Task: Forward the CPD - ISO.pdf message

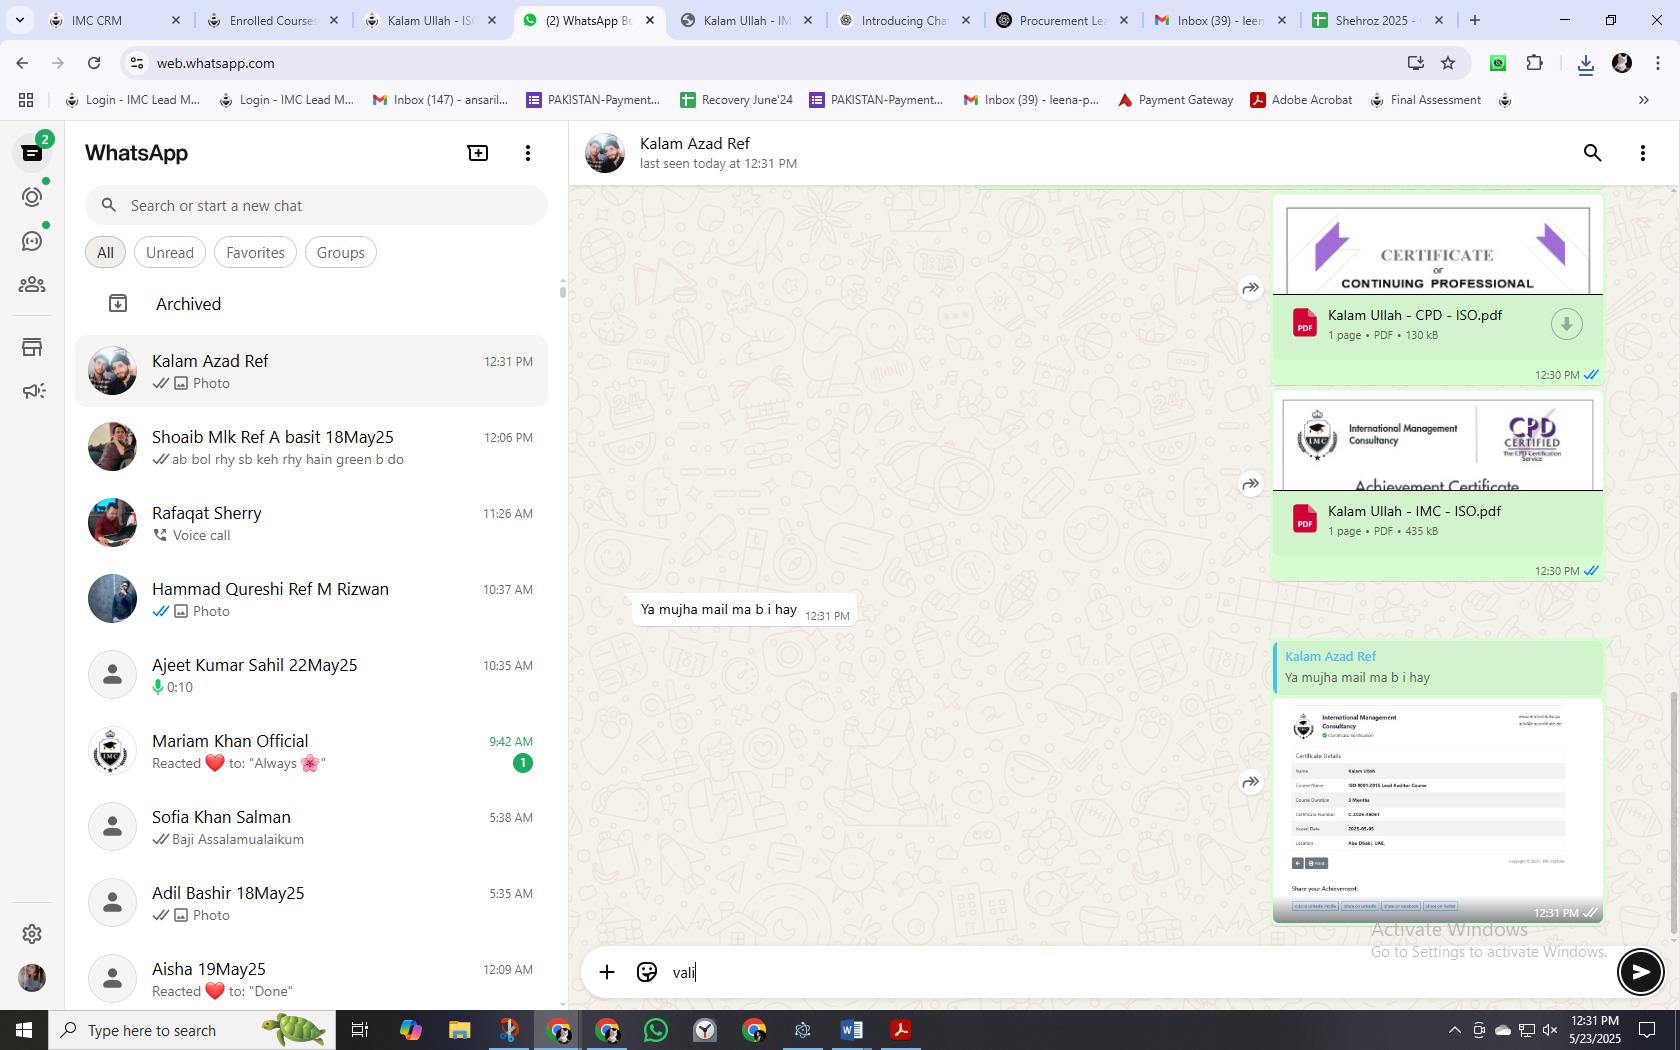Action: coord(1251,288)
